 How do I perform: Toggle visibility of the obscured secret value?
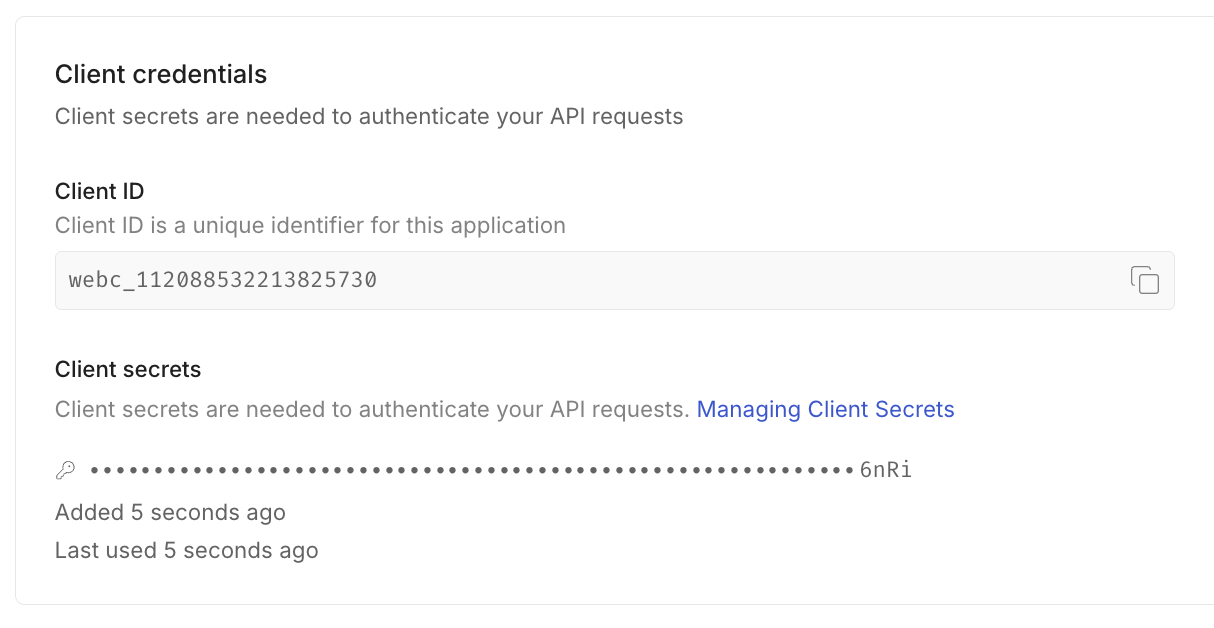(x=470, y=468)
